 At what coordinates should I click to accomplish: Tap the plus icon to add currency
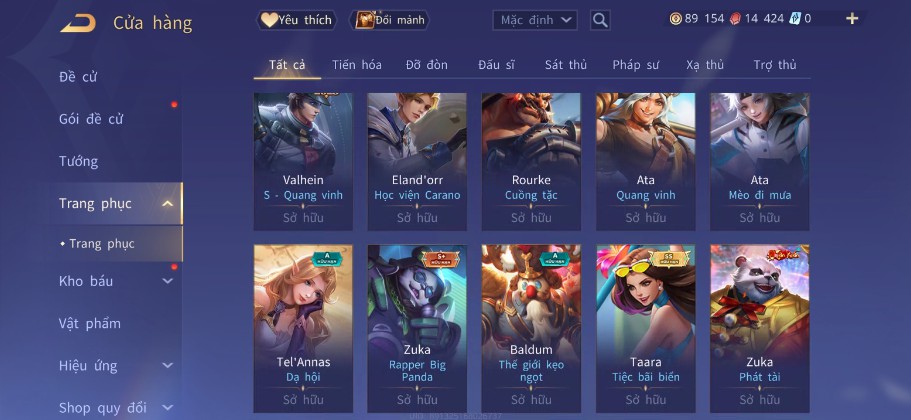coord(852,19)
